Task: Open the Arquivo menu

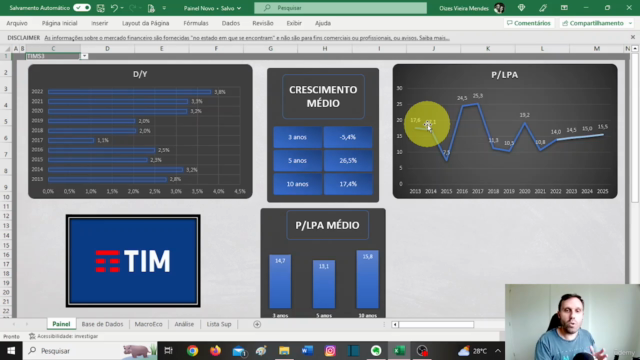Action: click(x=17, y=23)
